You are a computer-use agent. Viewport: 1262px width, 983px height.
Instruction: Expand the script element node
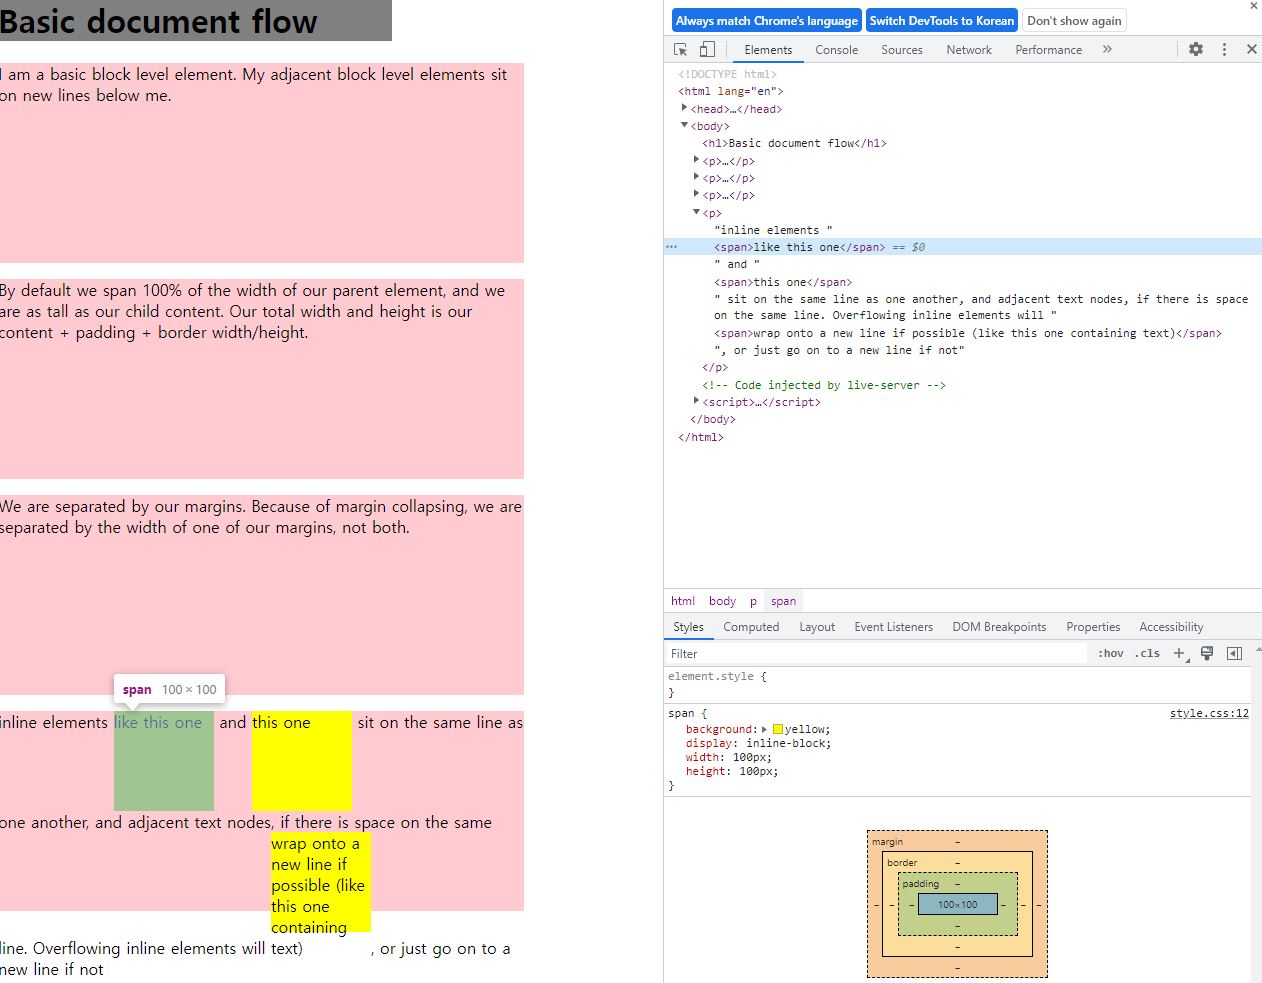tap(697, 401)
